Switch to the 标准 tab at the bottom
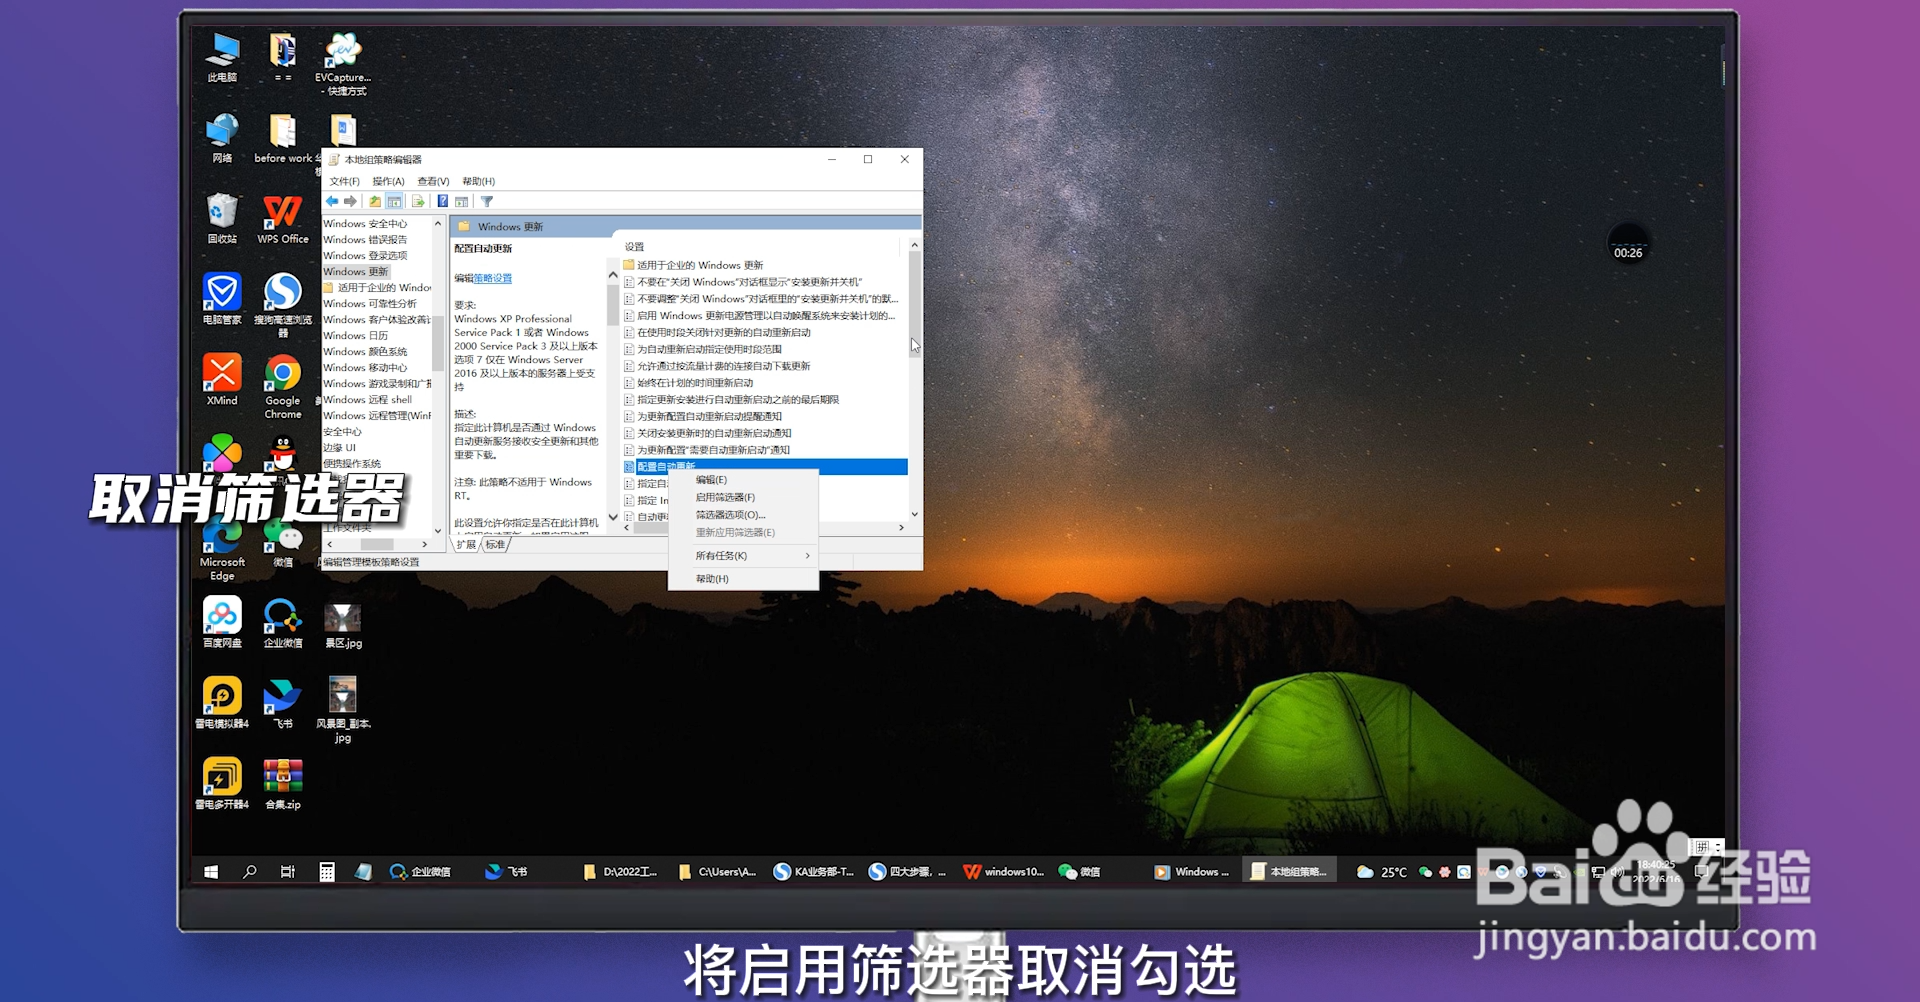1920x1002 pixels. point(496,545)
